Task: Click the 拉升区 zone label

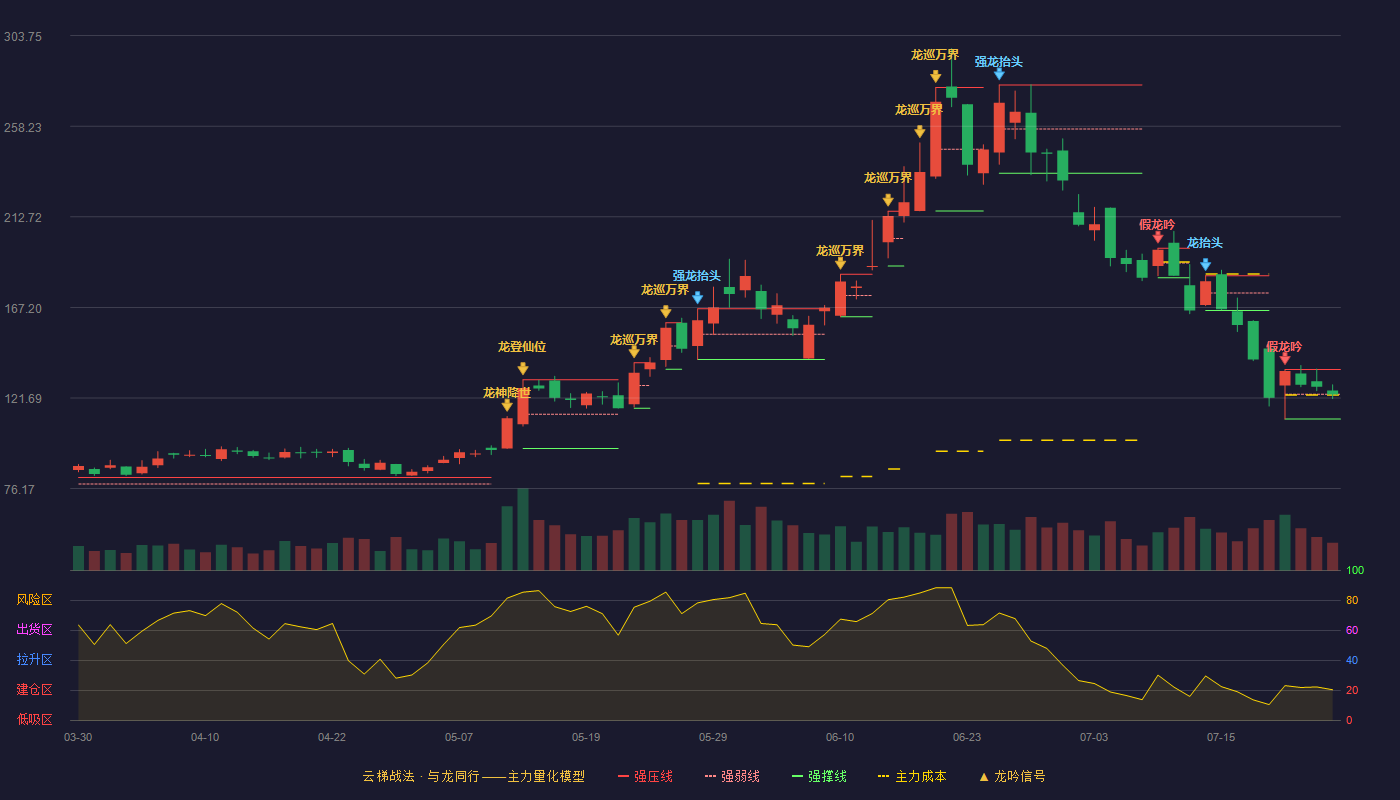Action: [x=34, y=660]
